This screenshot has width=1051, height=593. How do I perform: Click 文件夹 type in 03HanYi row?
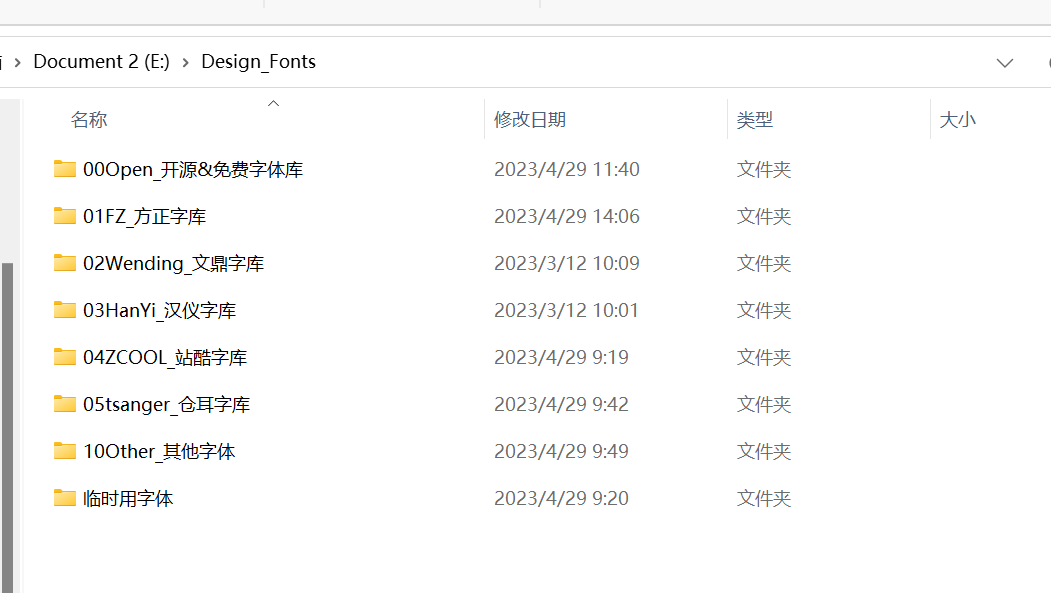[x=764, y=310]
